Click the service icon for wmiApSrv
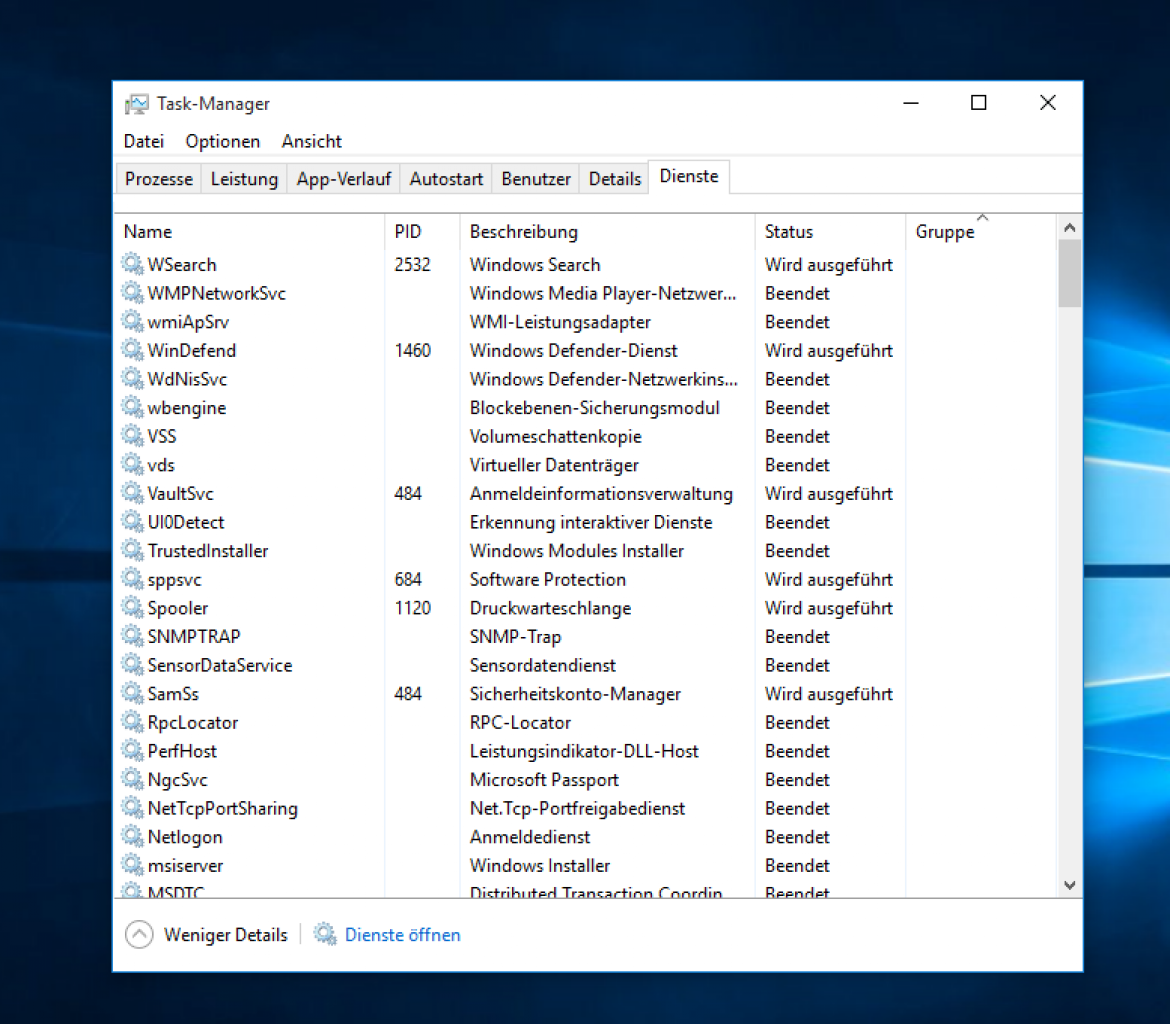The height and width of the screenshot is (1024, 1170). 132,321
